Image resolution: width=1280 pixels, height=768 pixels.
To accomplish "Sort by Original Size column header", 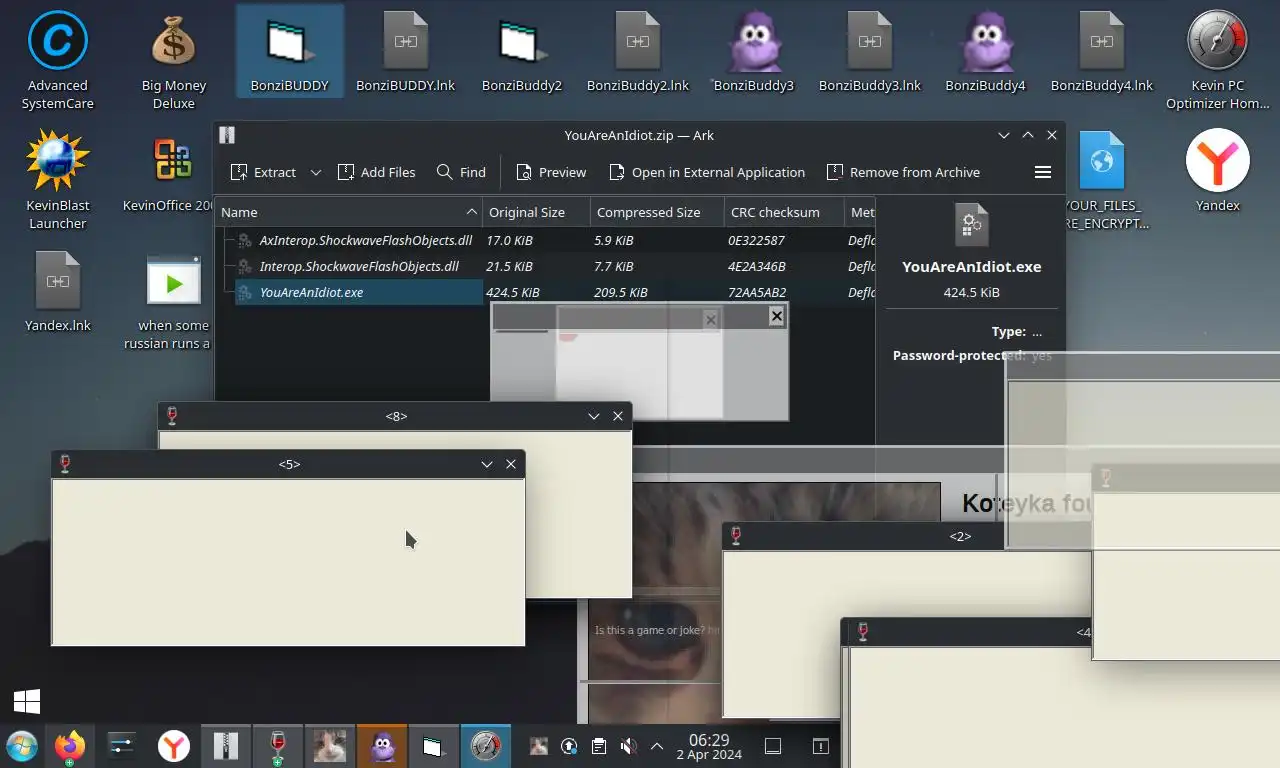I will [x=536, y=212].
